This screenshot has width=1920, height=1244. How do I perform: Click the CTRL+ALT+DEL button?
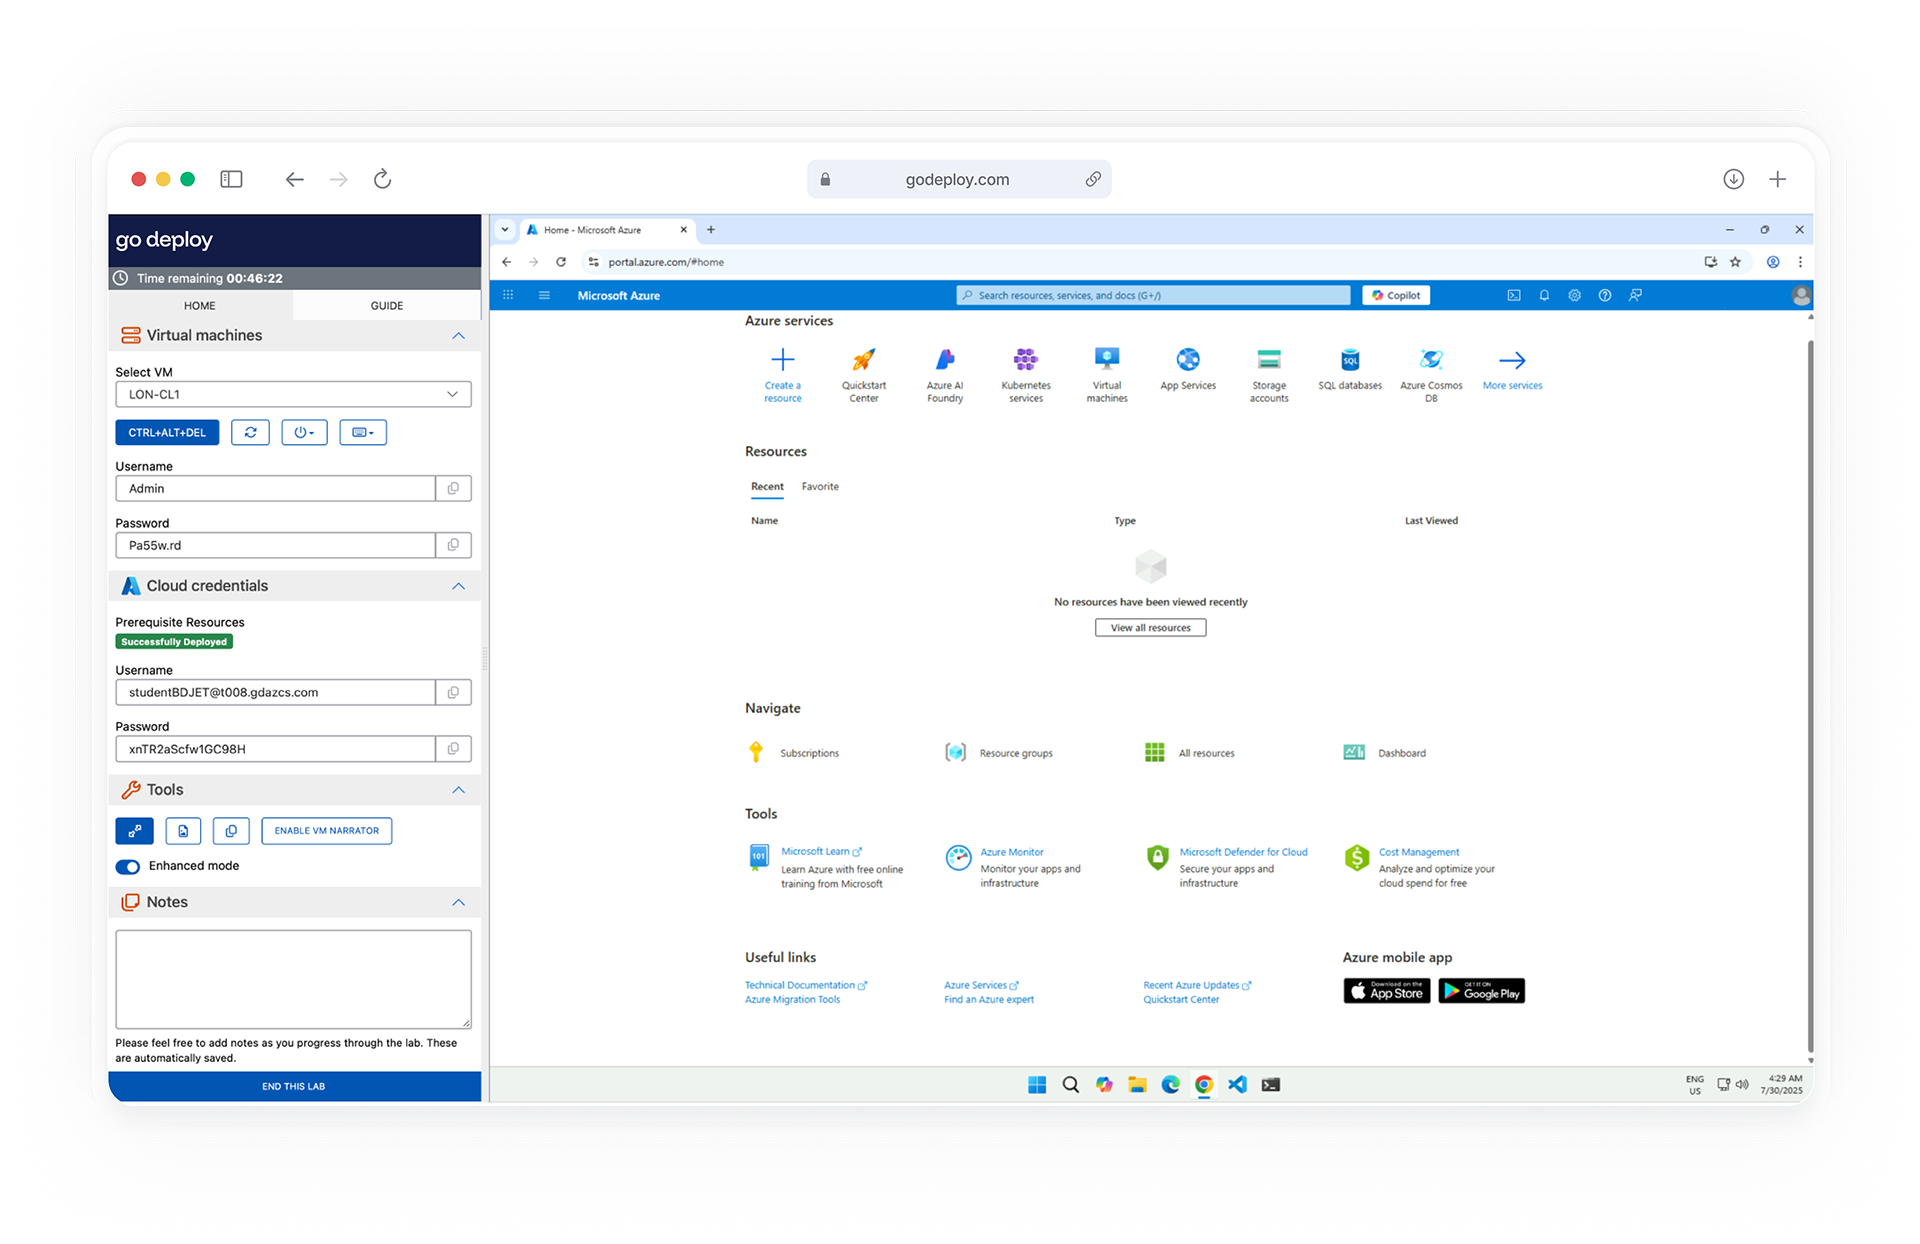[167, 432]
